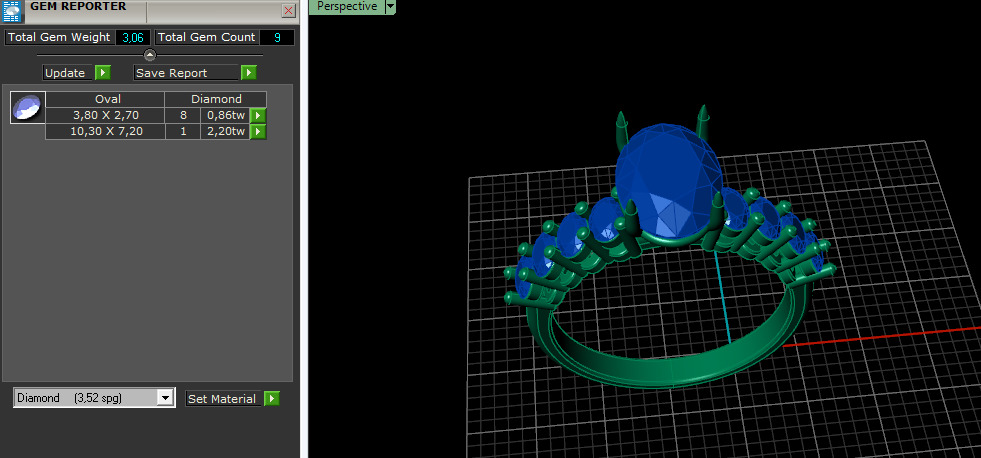Screen dimensions: 981x458
Task: Click the quantity cell showing 8
Action: coord(183,115)
